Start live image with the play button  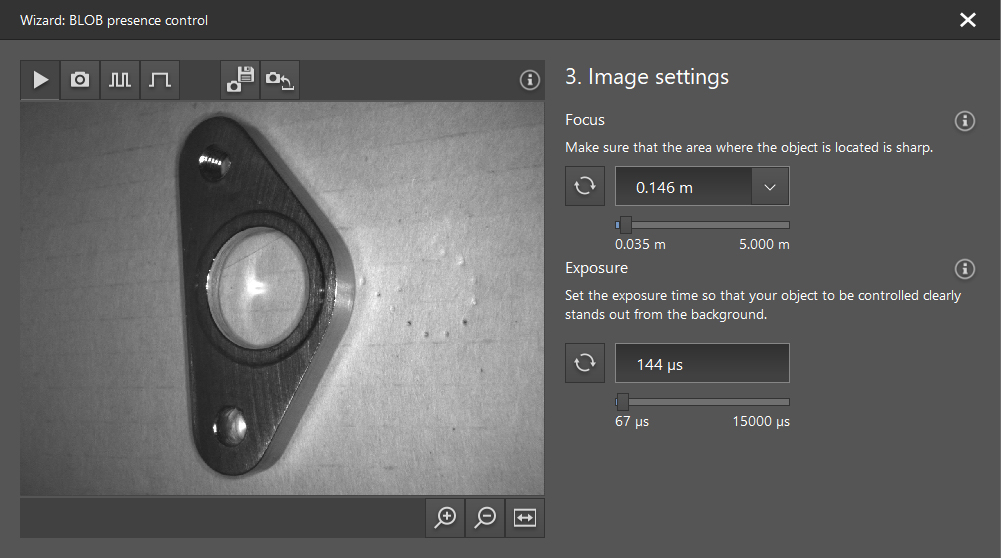pos(40,80)
